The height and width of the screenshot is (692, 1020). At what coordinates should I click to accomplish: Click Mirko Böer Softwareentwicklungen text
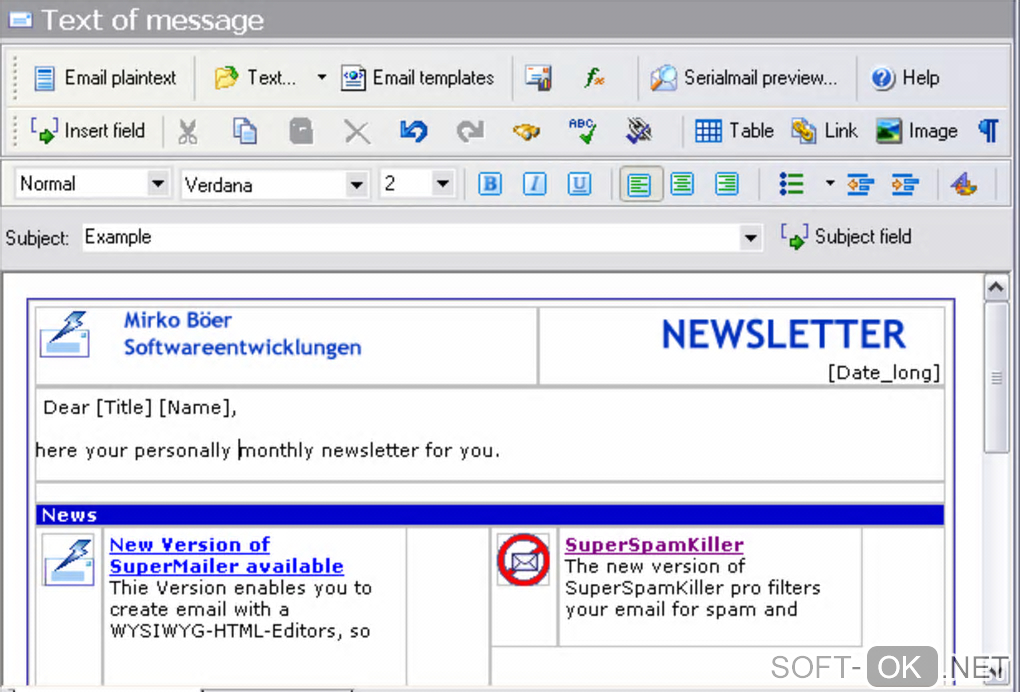click(x=243, y=334)
